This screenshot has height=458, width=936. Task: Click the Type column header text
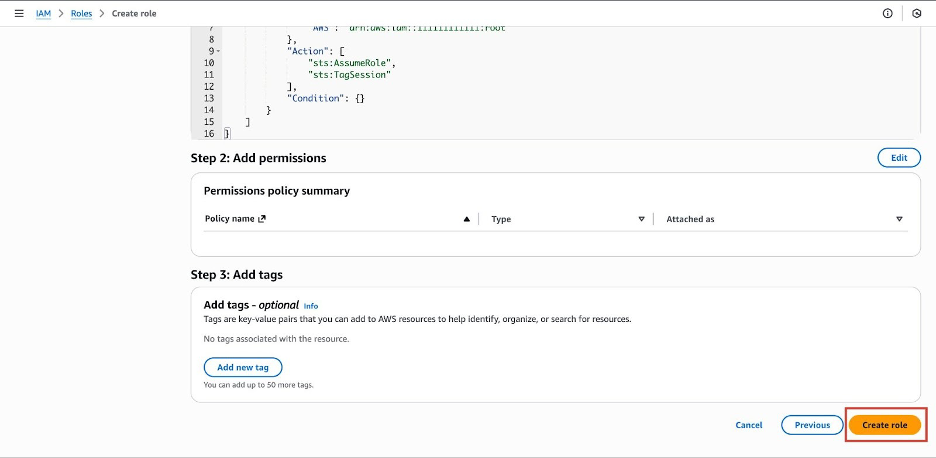click(x=501, y=219)
